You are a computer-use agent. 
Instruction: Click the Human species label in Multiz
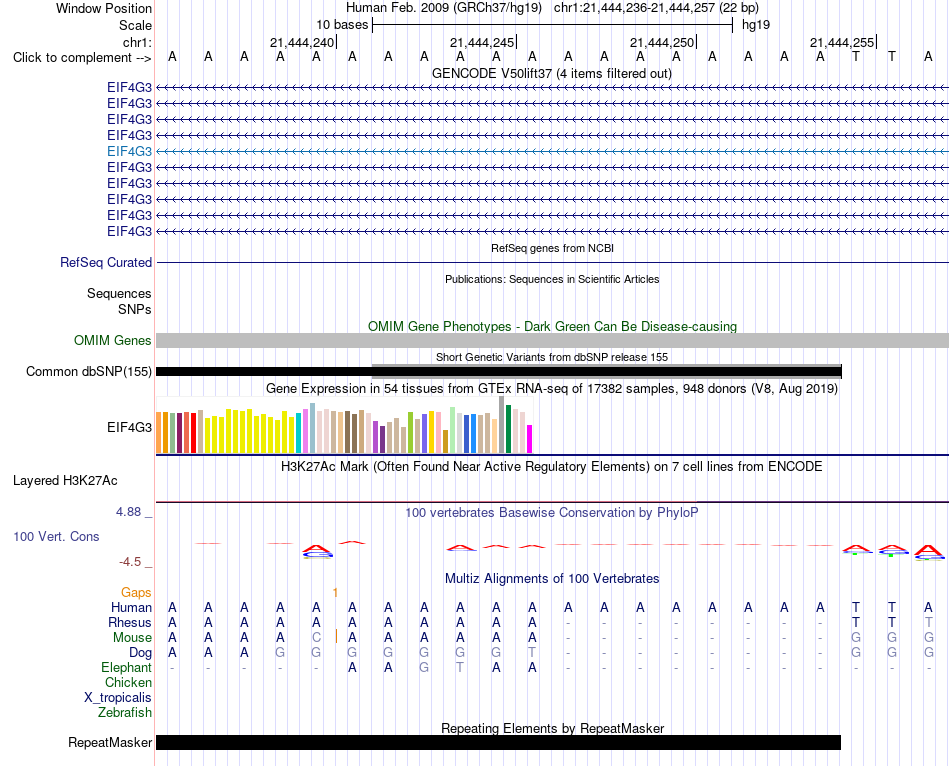coord(131,607)
